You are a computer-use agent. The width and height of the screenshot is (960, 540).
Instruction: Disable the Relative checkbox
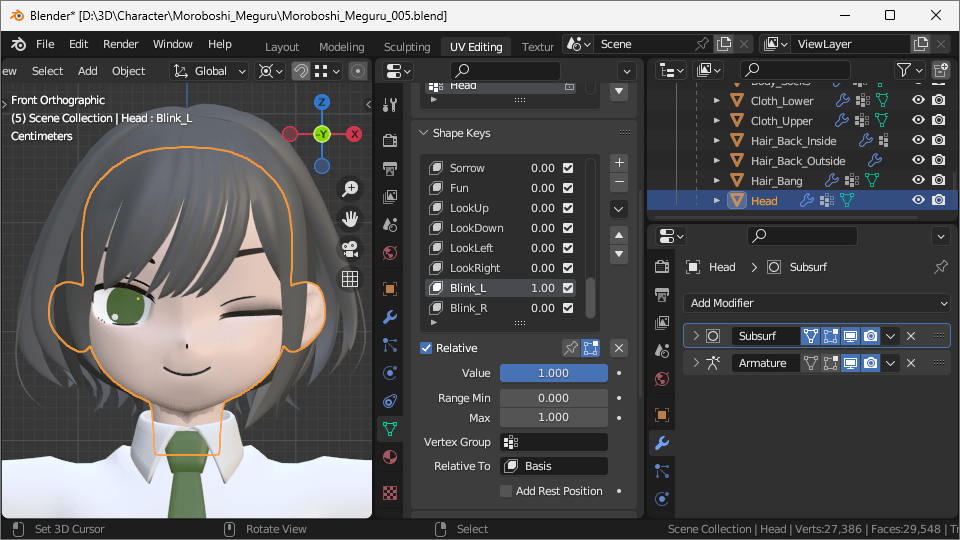point(426,348)
